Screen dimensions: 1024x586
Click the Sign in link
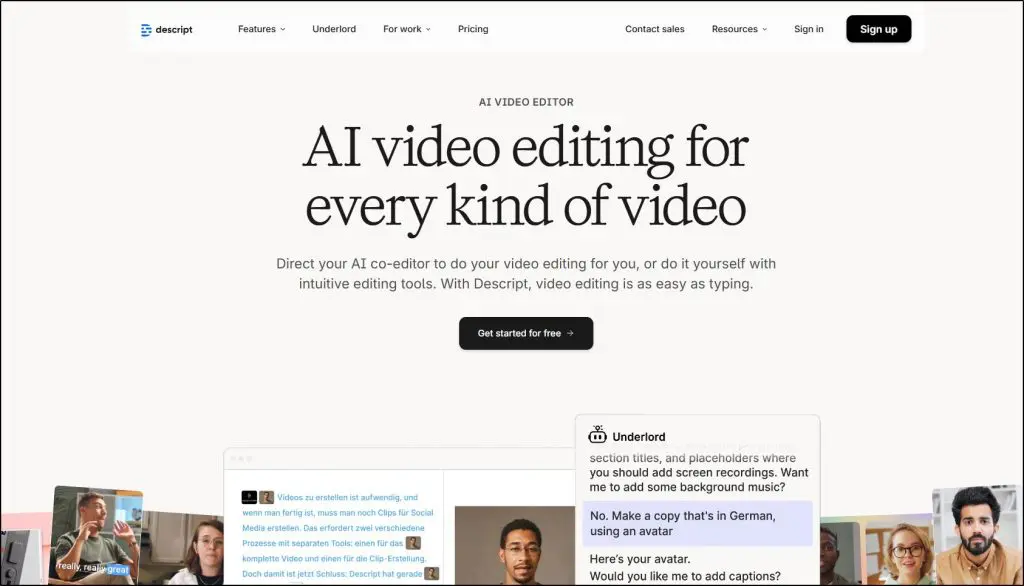(808, 29)
